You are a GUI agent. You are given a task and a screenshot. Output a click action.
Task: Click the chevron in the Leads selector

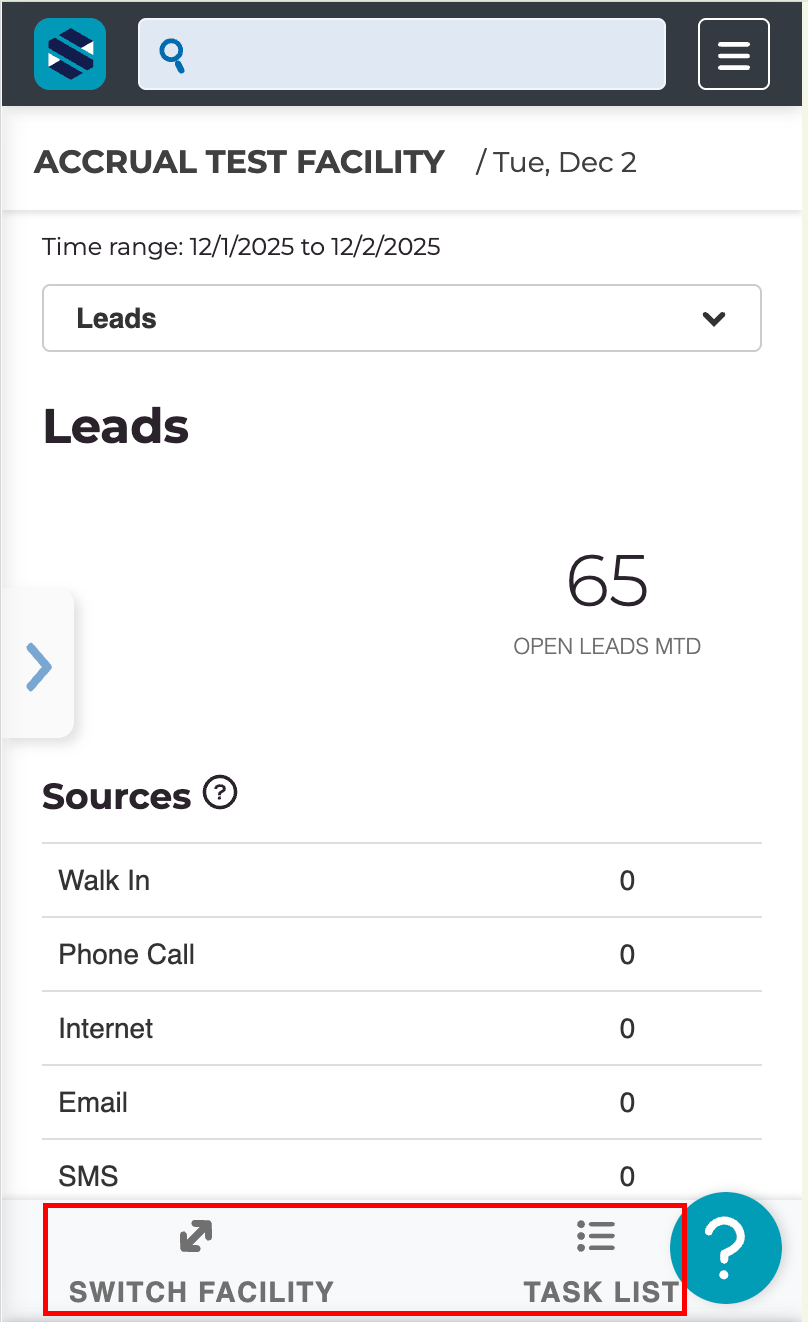pyautogui.click(x=713, y=319)
